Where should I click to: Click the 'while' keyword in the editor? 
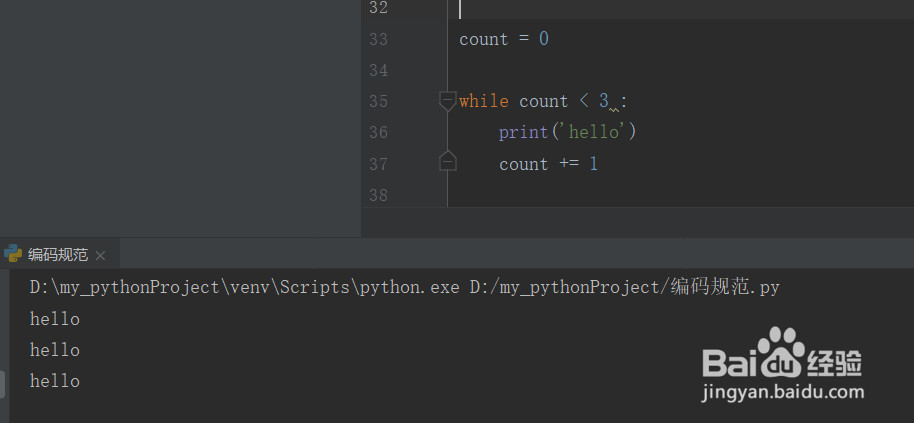tap(484, 101)
